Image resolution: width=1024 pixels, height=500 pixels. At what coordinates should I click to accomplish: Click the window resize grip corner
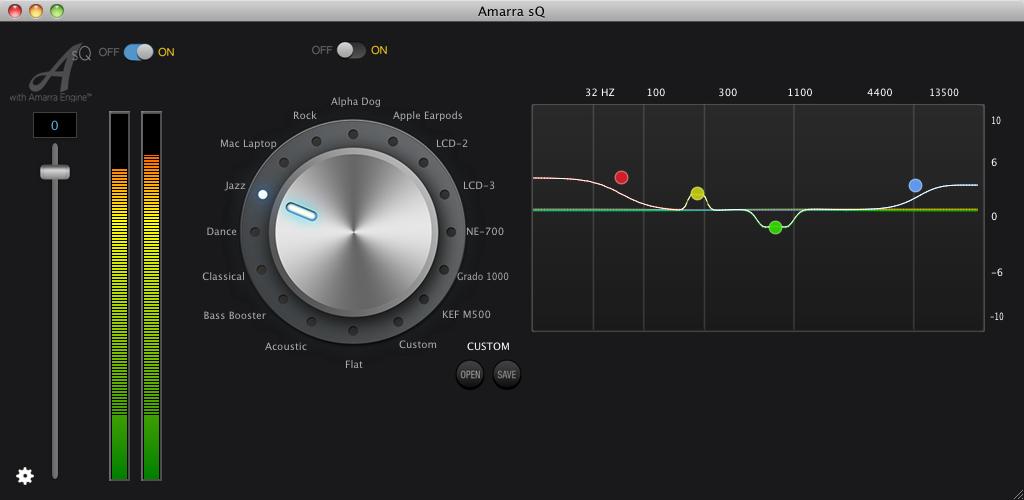tap(1016, 493)
